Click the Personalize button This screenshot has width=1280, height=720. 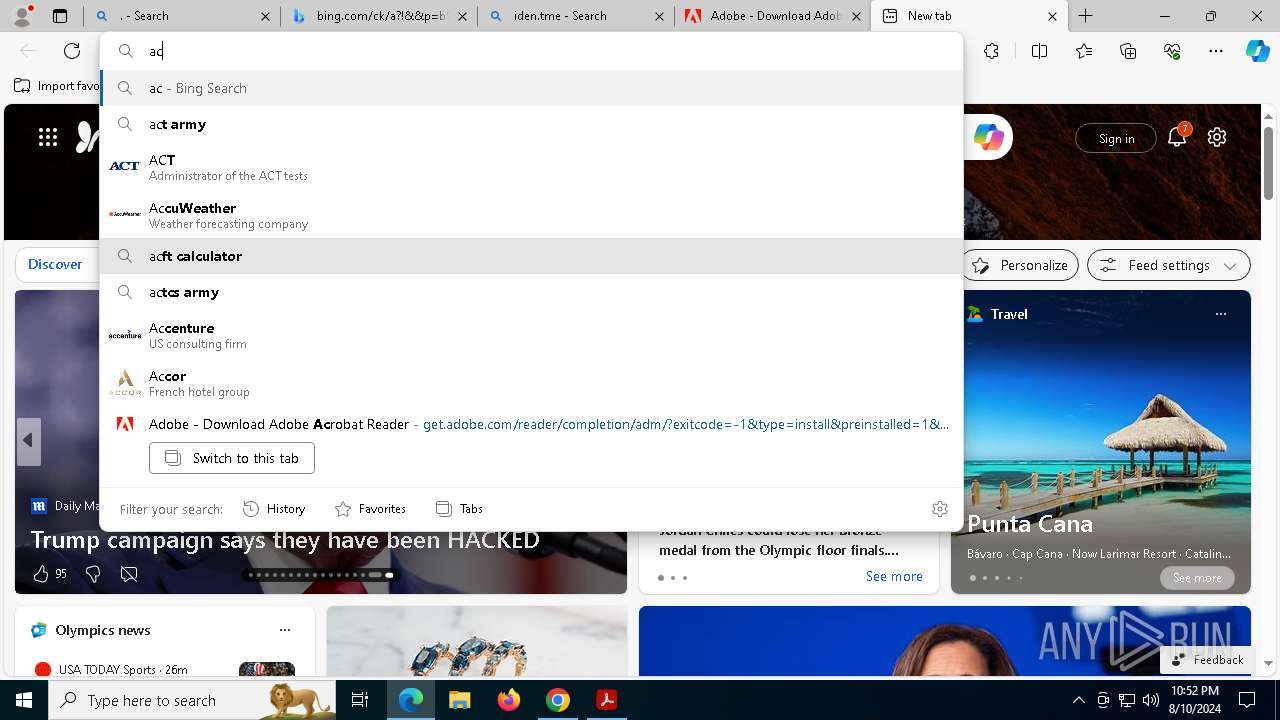tap(1020, 265)
